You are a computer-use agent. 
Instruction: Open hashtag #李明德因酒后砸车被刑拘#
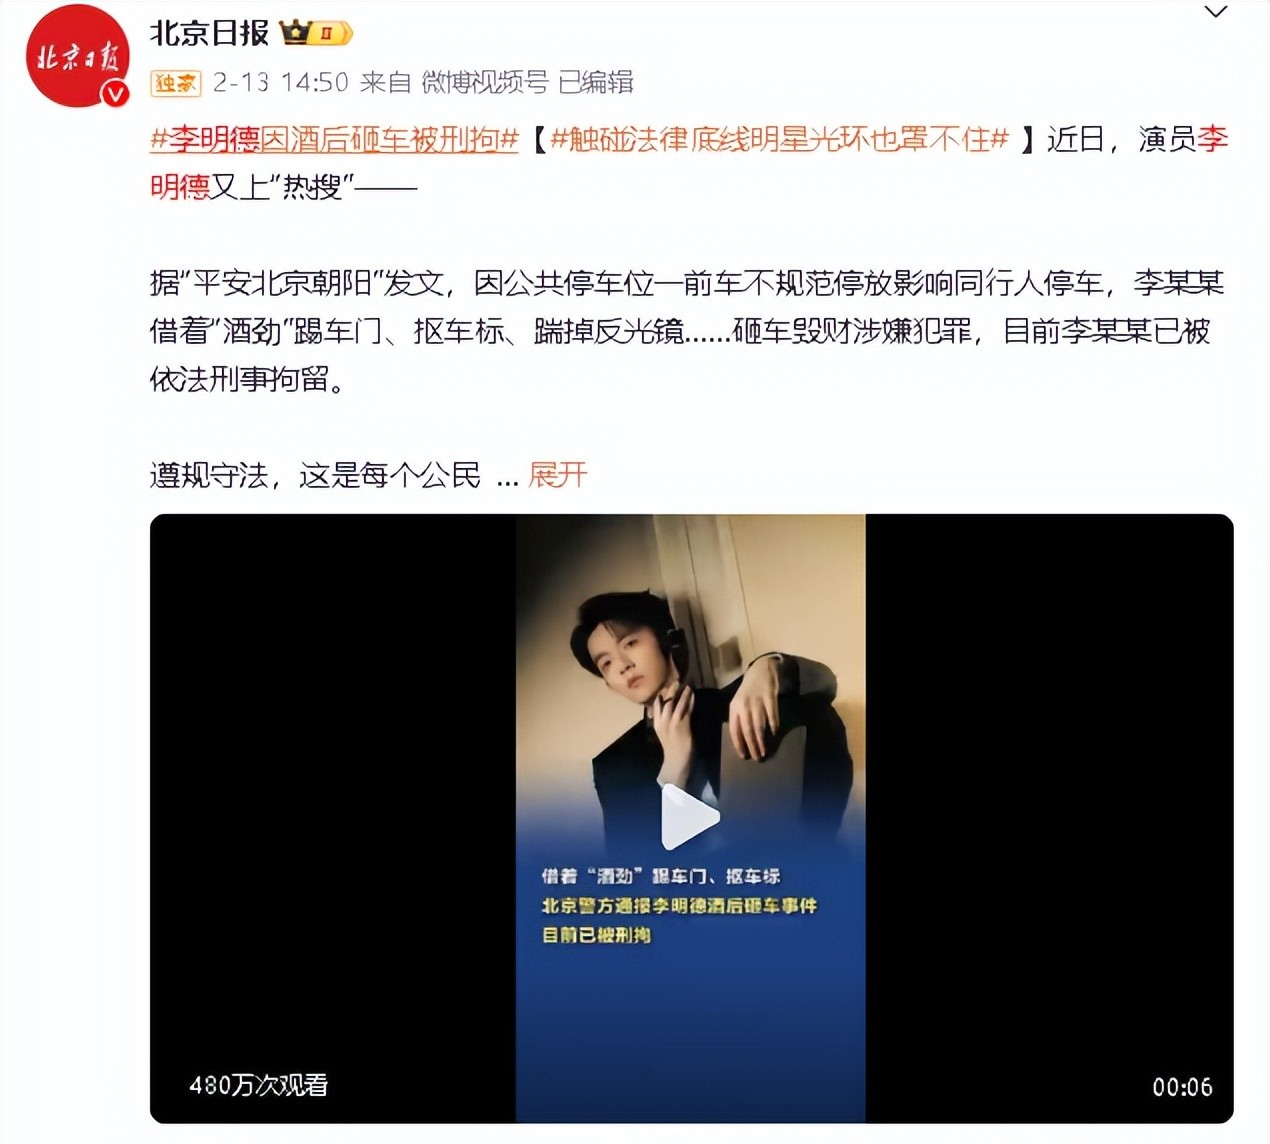[x=334, y=139]
